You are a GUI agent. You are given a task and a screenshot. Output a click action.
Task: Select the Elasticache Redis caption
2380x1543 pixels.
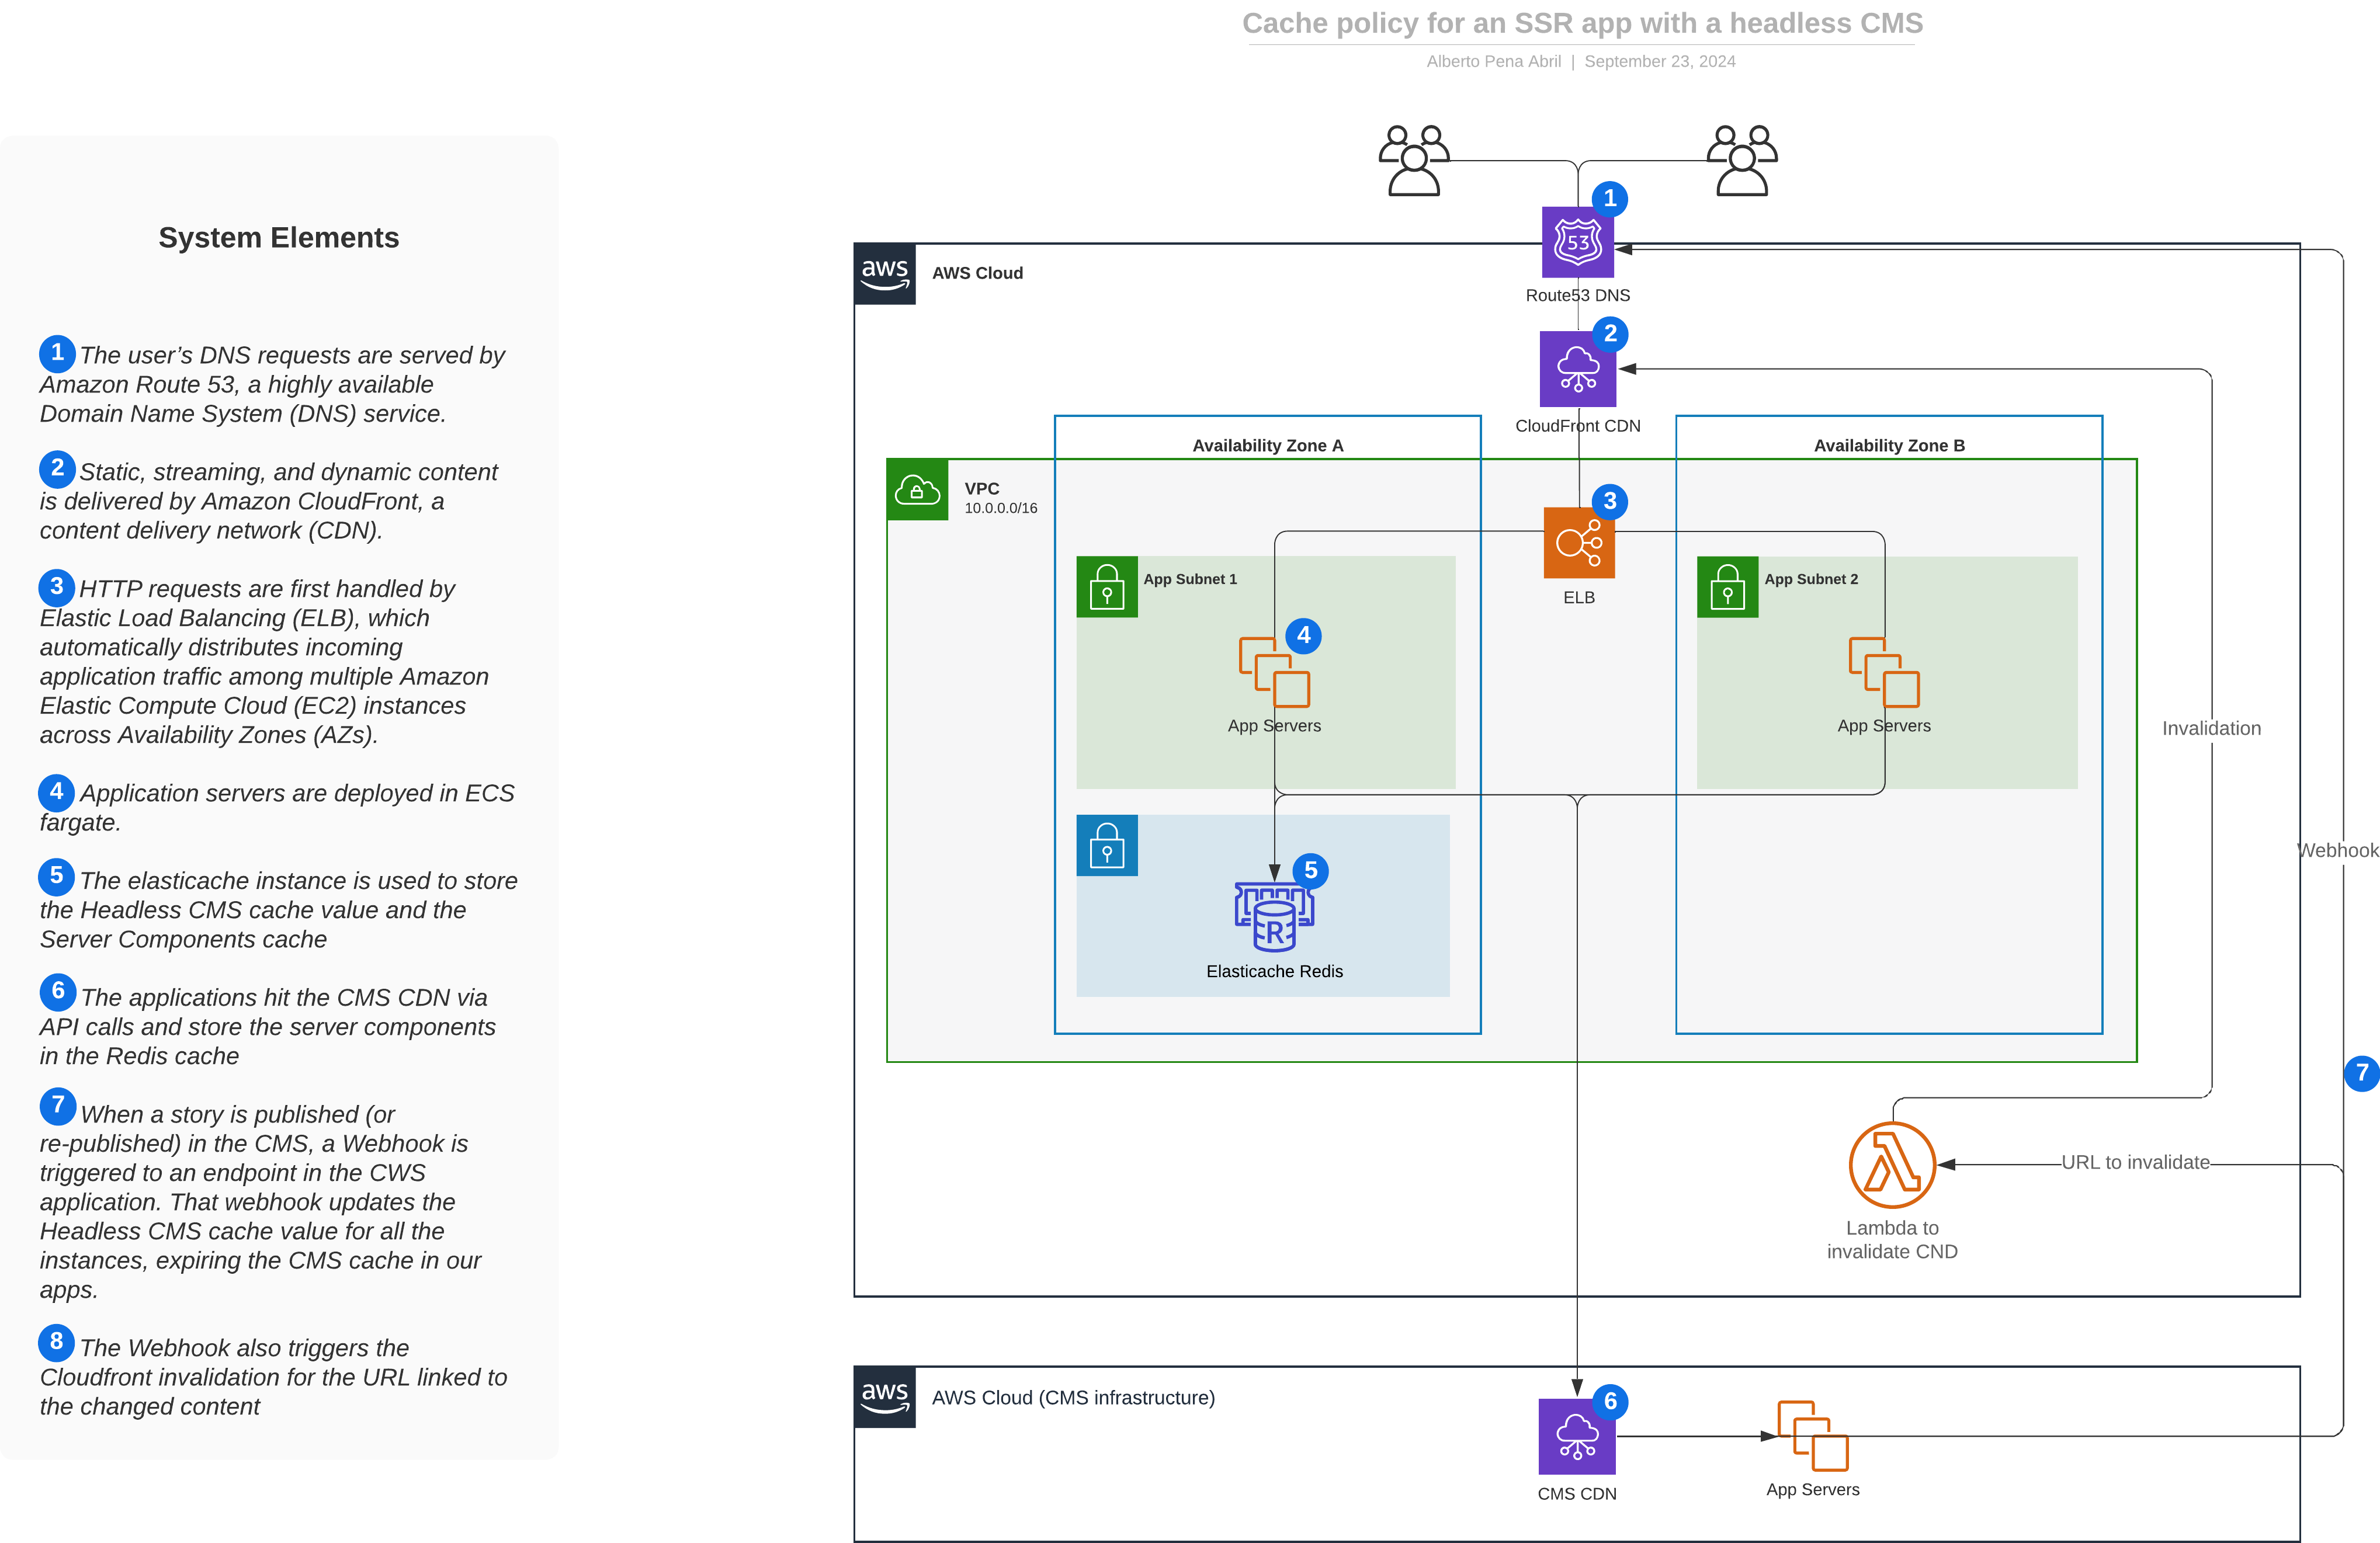[x=1274, y=971]
